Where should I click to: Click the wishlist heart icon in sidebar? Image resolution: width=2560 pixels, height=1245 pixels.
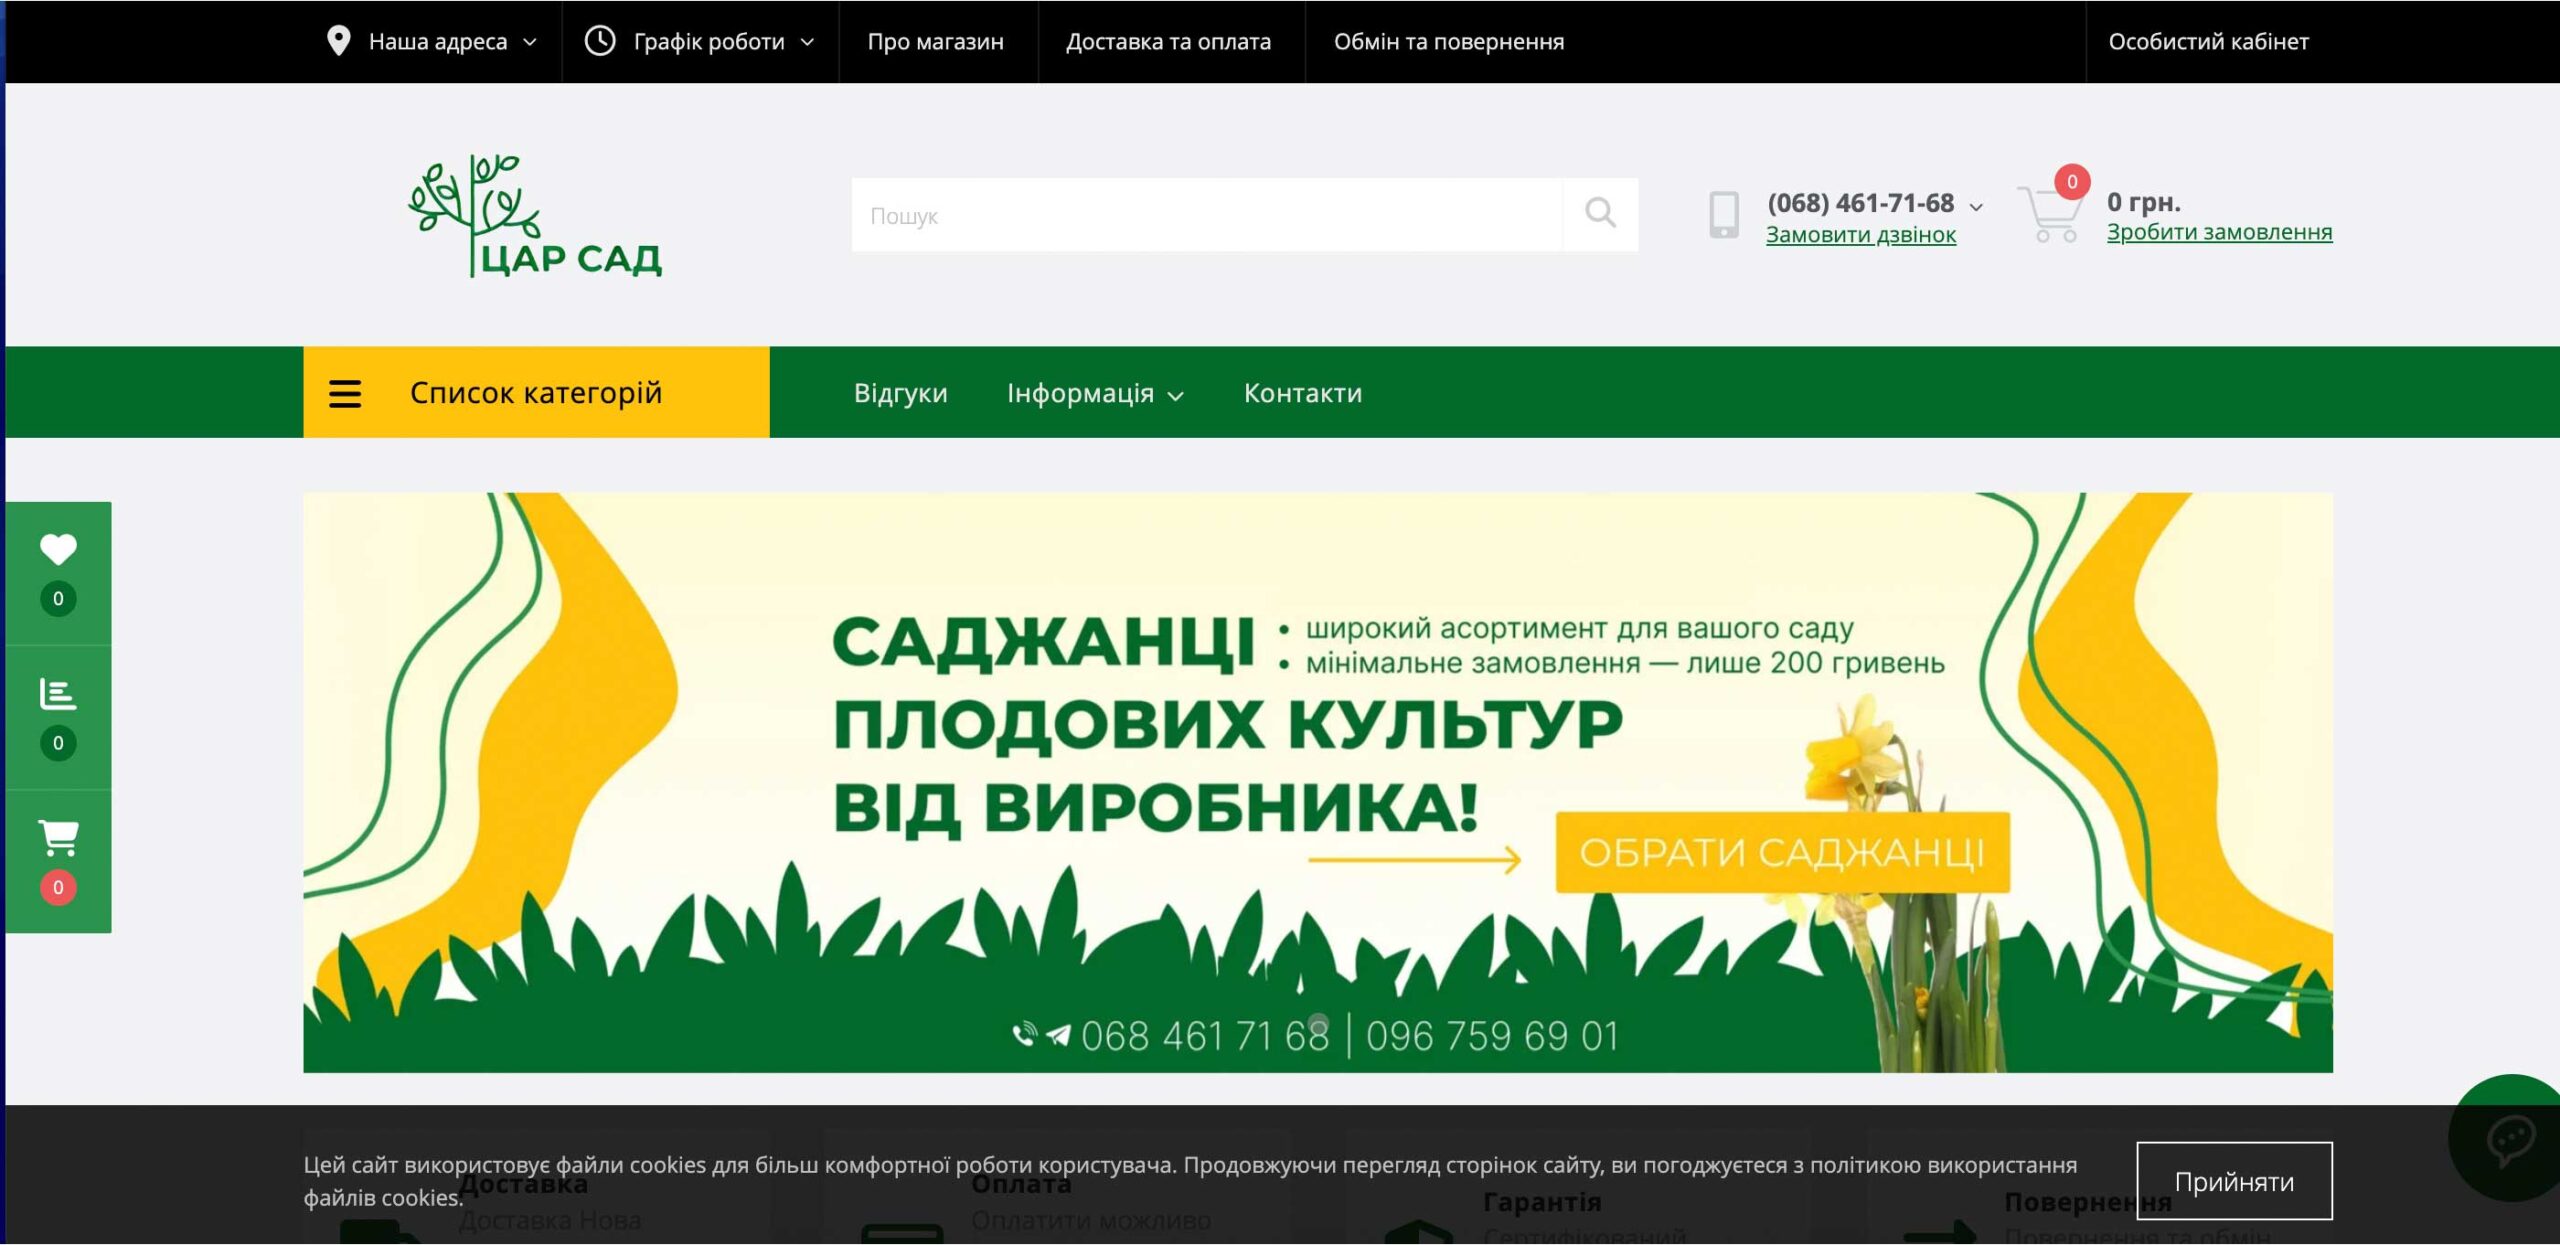(58, 549)
